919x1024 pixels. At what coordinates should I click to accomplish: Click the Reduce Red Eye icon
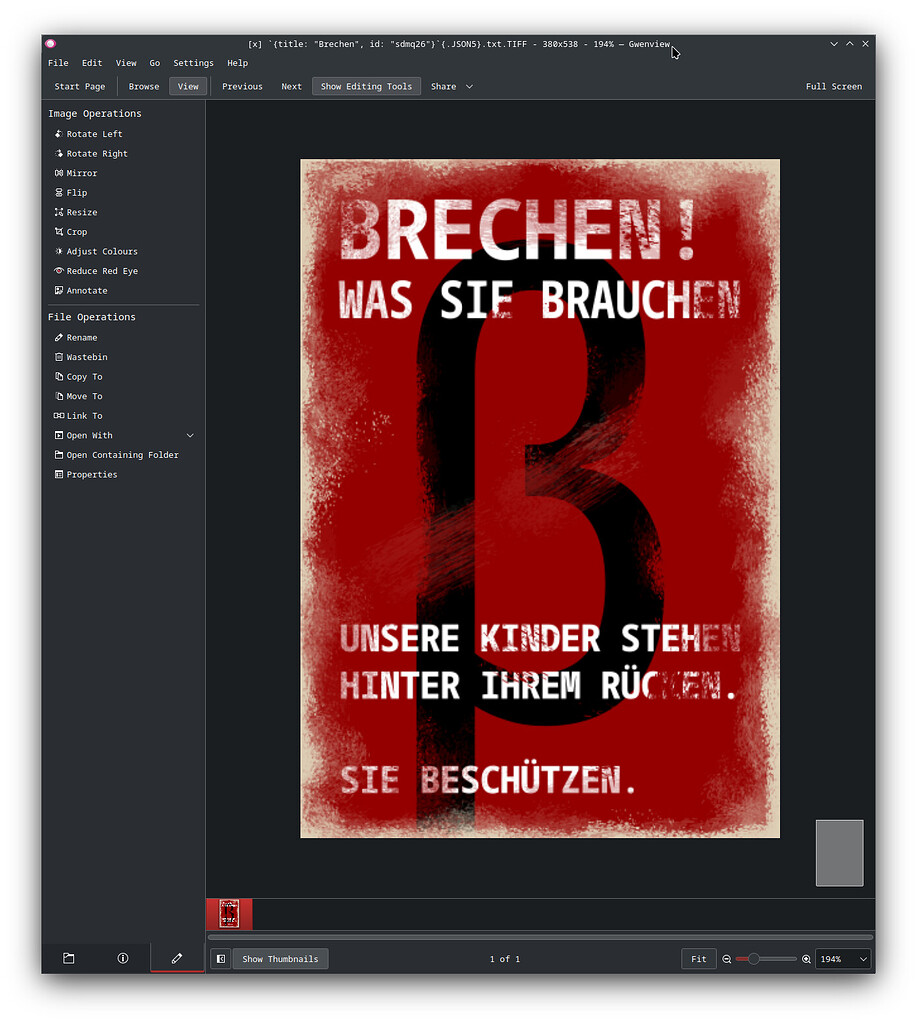pos(59,271)
